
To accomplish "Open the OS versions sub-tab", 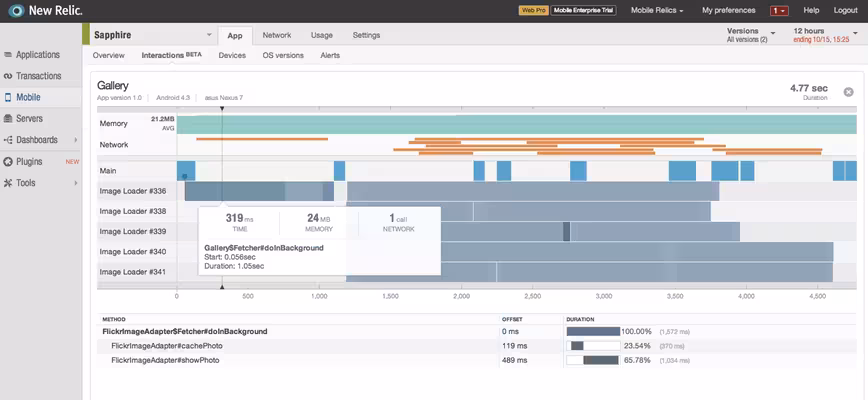I will (283, 55).
